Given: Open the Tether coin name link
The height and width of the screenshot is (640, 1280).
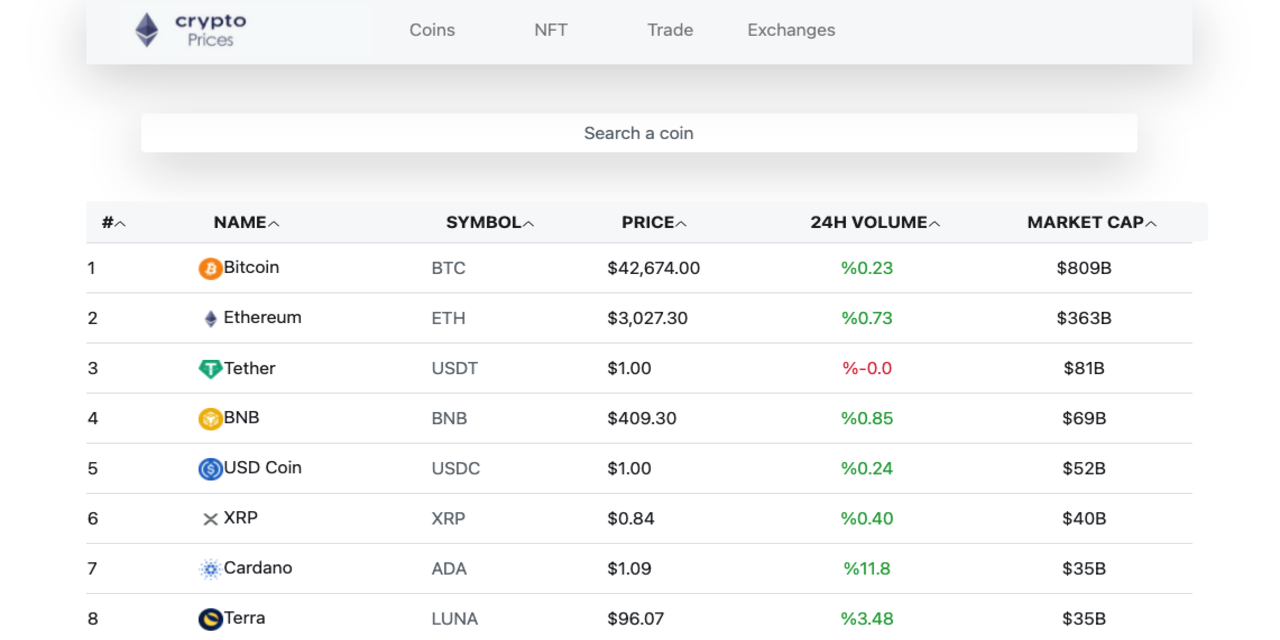Looking at the screenshot, I should (249, 368).
